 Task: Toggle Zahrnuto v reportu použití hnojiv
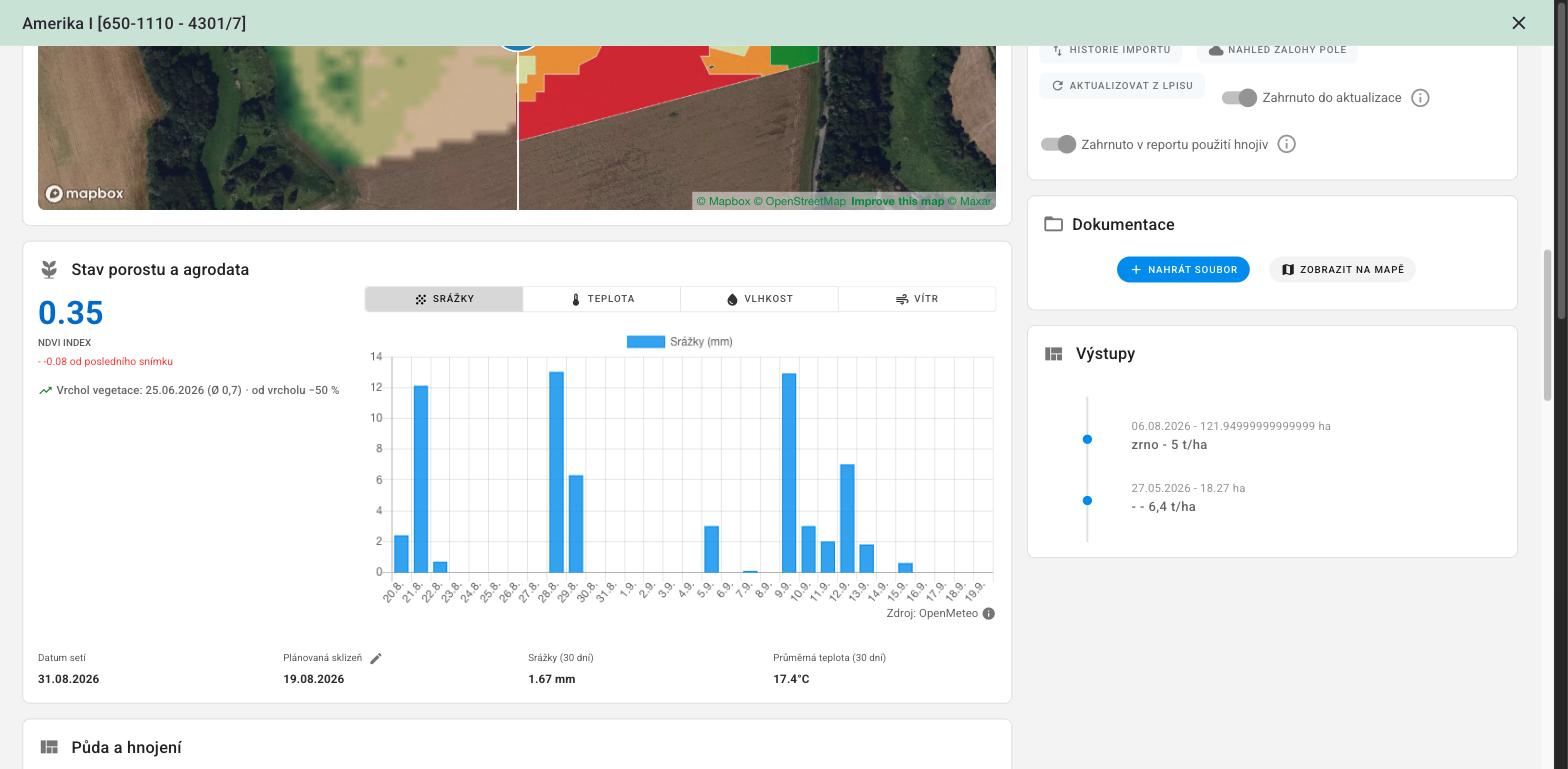[1058, 144]
